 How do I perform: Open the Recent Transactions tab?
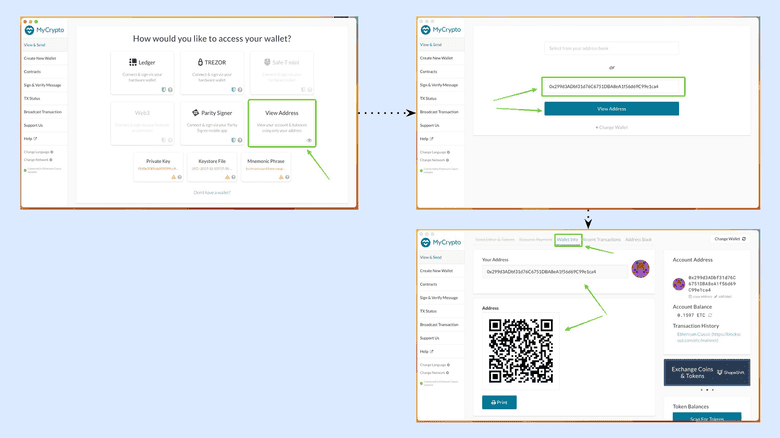point(602,240)
